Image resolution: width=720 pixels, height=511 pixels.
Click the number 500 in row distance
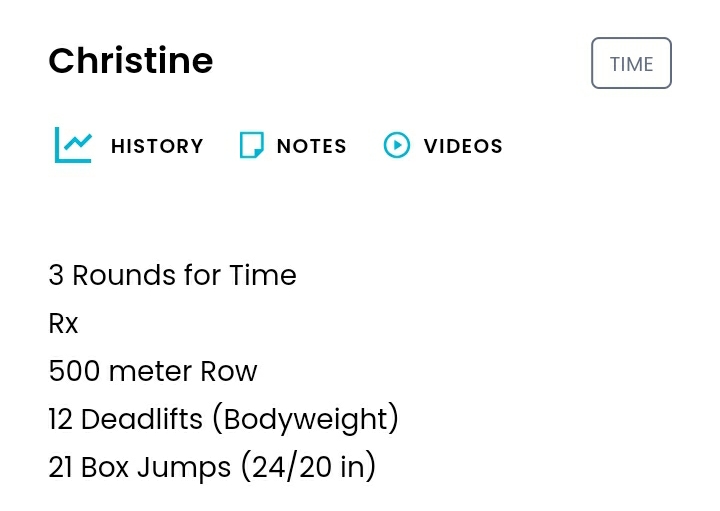[74, 371]
